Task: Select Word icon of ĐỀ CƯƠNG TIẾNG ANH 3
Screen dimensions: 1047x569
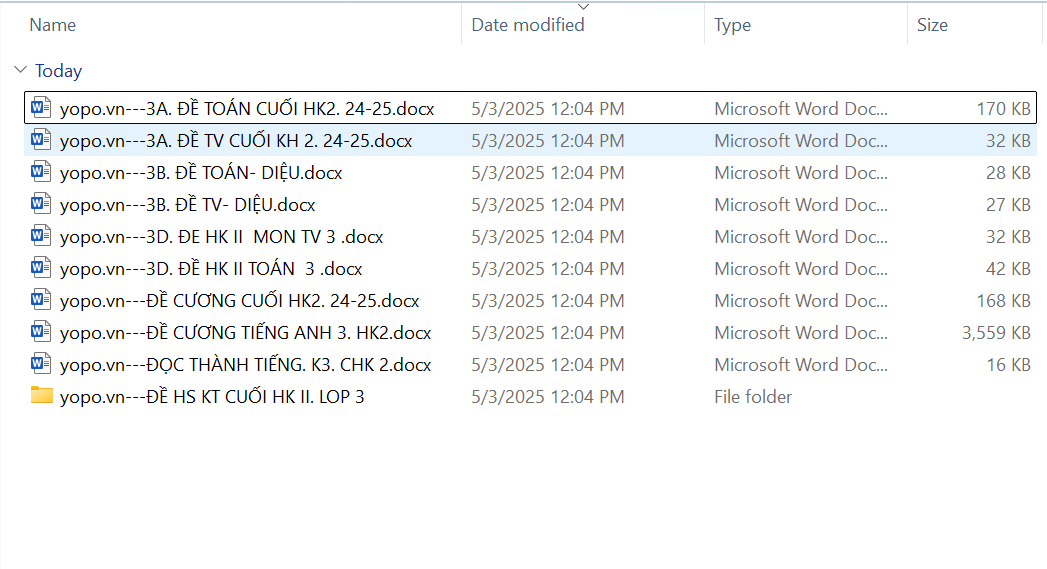Action: [41, 332]
